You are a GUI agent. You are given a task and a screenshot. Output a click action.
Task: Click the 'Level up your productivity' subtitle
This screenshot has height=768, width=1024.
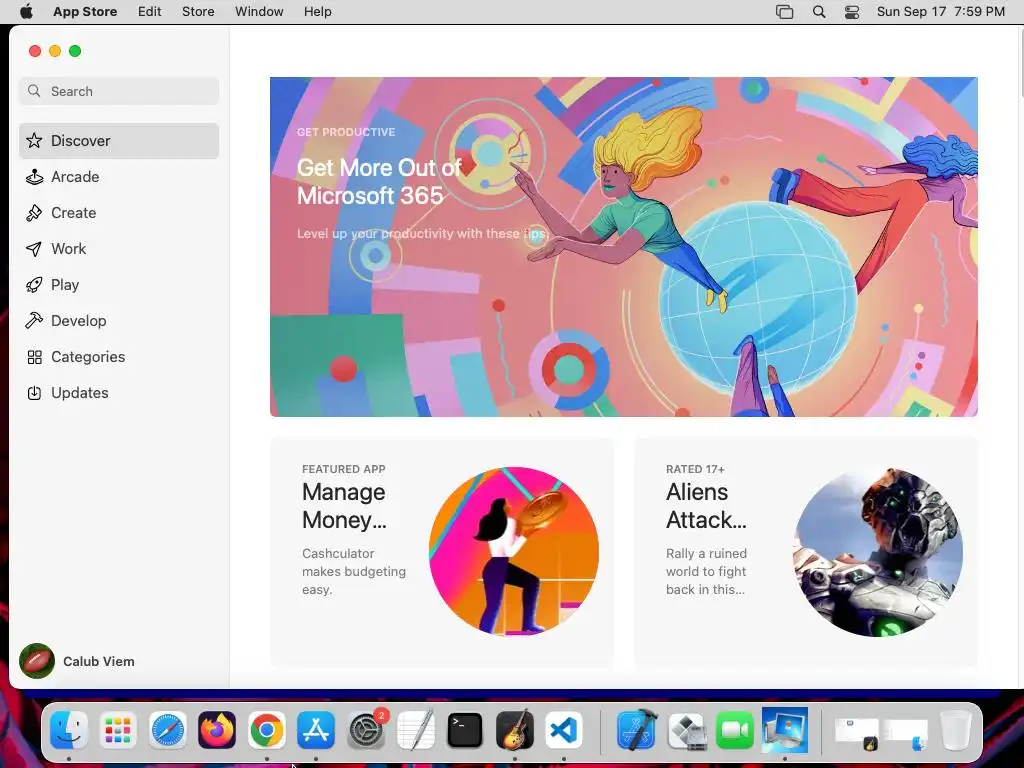tap(421, 233)
